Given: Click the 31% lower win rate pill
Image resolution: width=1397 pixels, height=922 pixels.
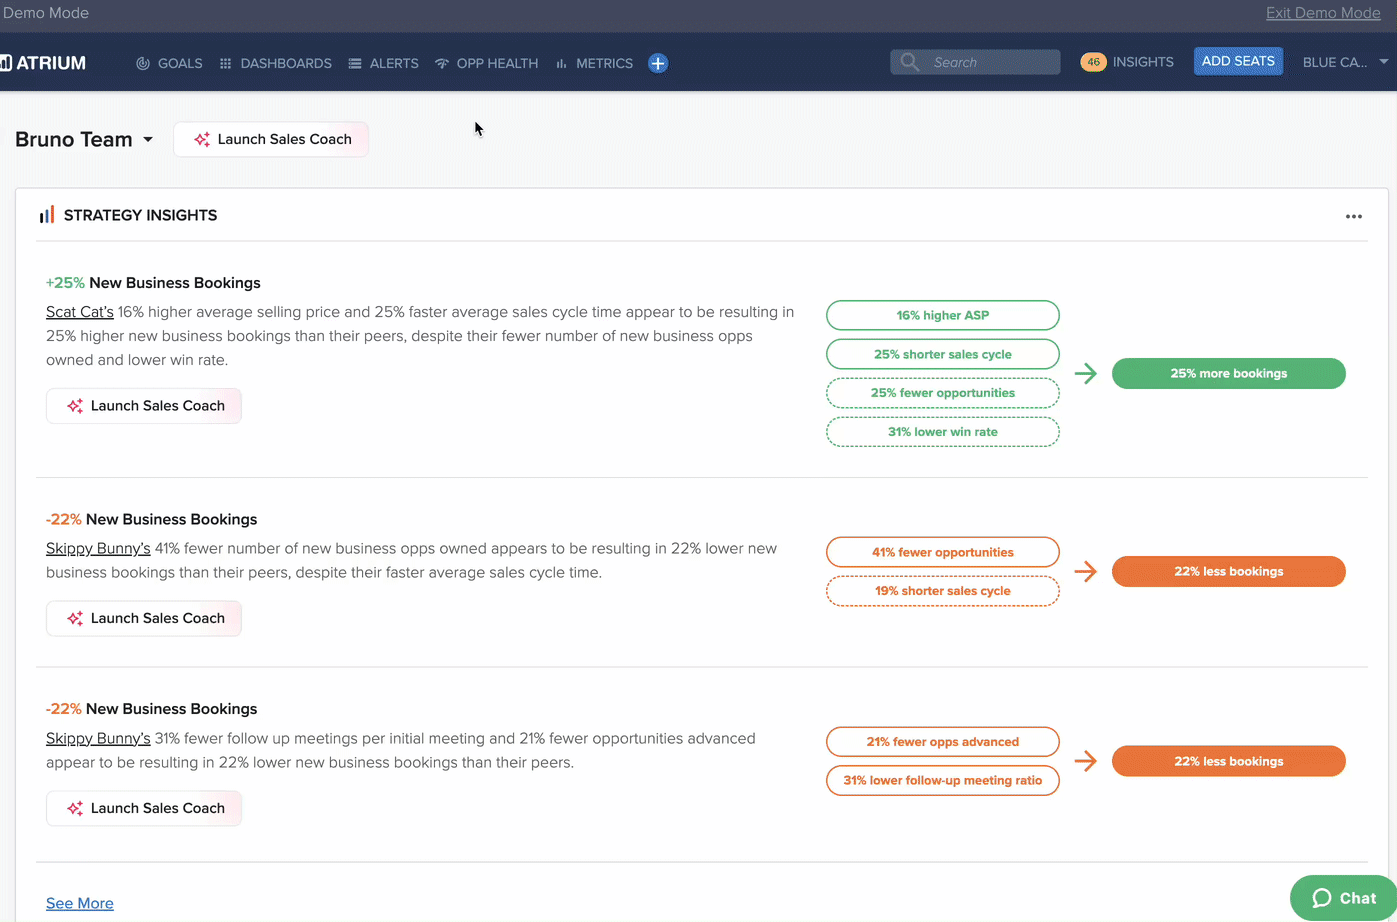Looking at the screenshot, I should tap(943, 432).
